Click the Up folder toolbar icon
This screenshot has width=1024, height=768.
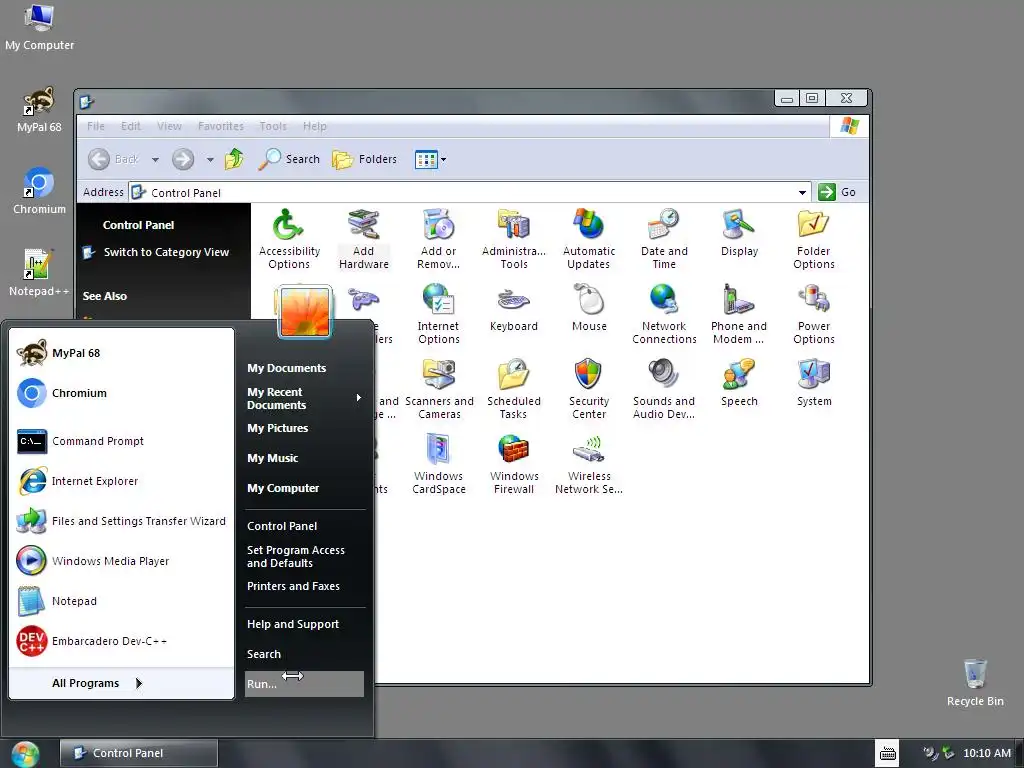click(x=234, y=159)
